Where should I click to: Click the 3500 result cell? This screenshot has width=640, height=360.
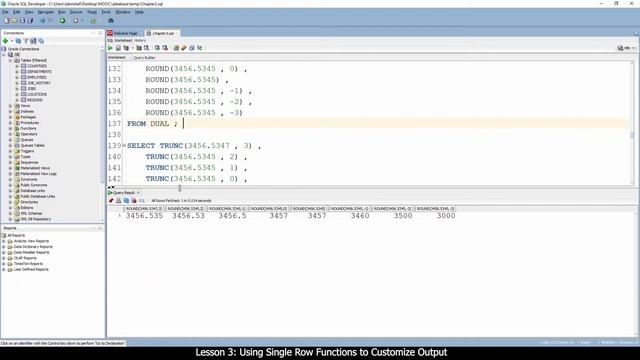[403, 216]
